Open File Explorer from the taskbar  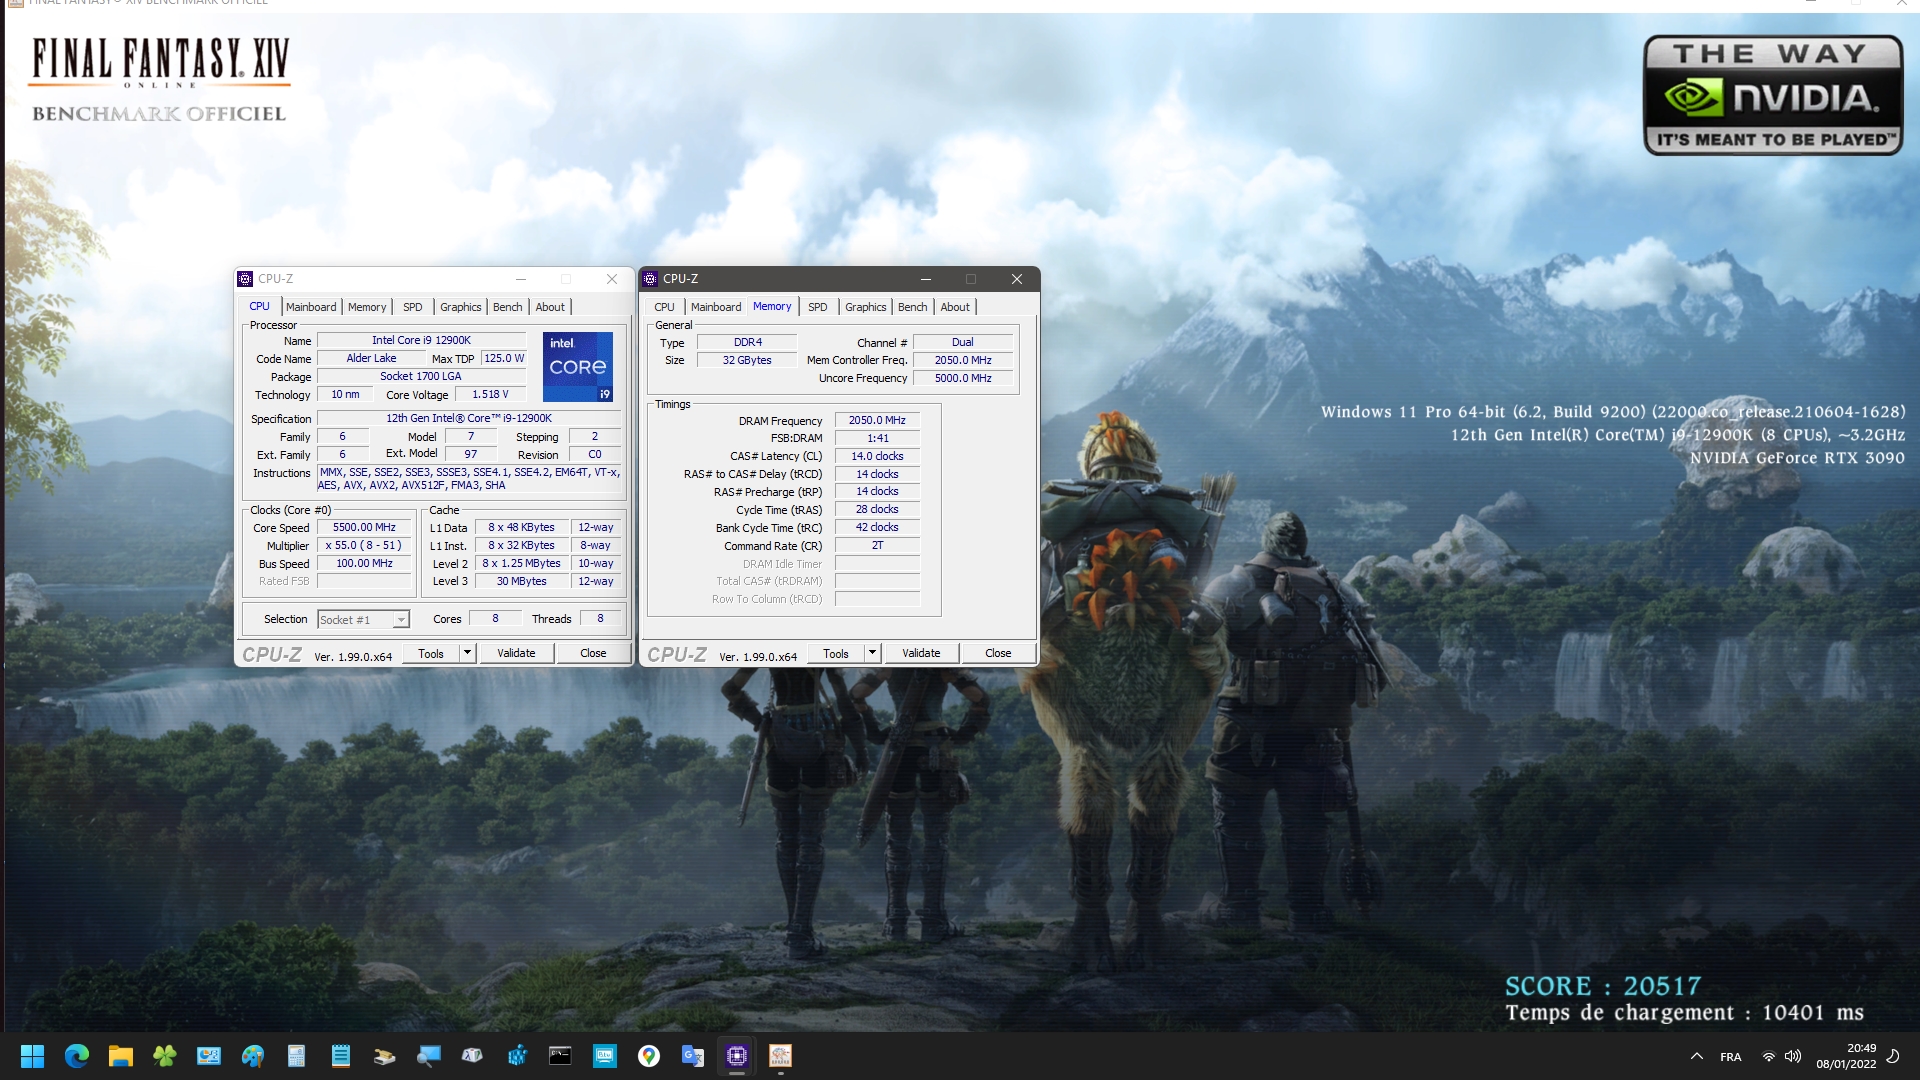[x=121, y=1056]
